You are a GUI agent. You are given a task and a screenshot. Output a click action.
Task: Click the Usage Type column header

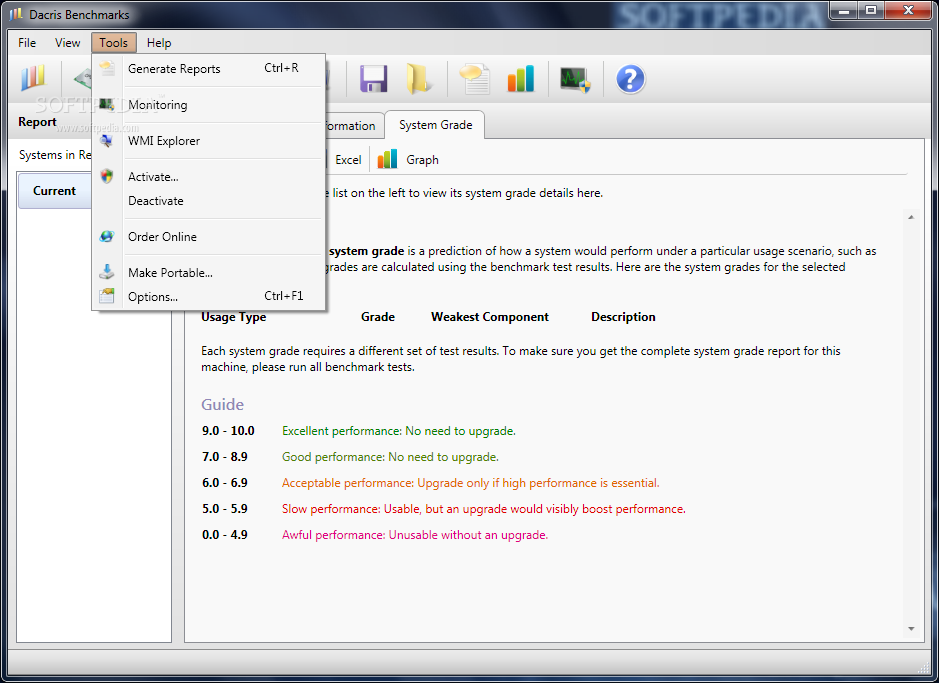[x=234, y=317]
